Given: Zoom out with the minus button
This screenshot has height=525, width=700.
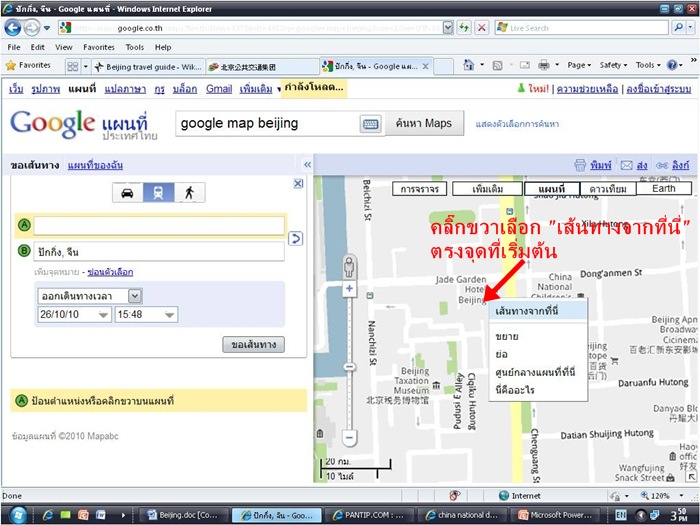Looking at the screenshot, I should click(x=349, y=438).
